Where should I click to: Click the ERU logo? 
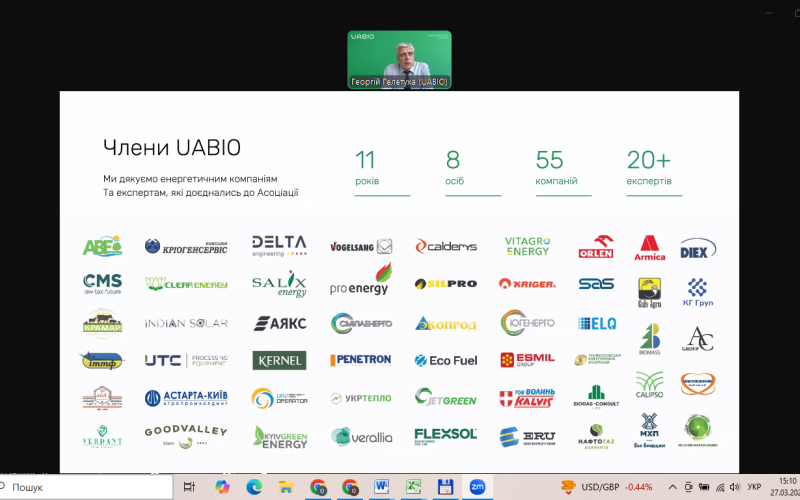point(527,437)
